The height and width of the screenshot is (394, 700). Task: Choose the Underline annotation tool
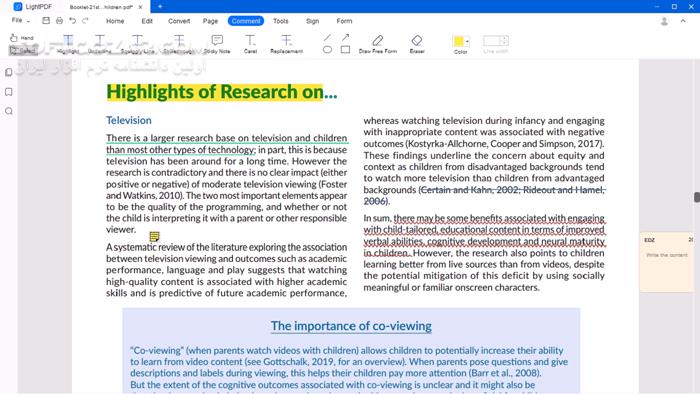click(x=100, y=44)
